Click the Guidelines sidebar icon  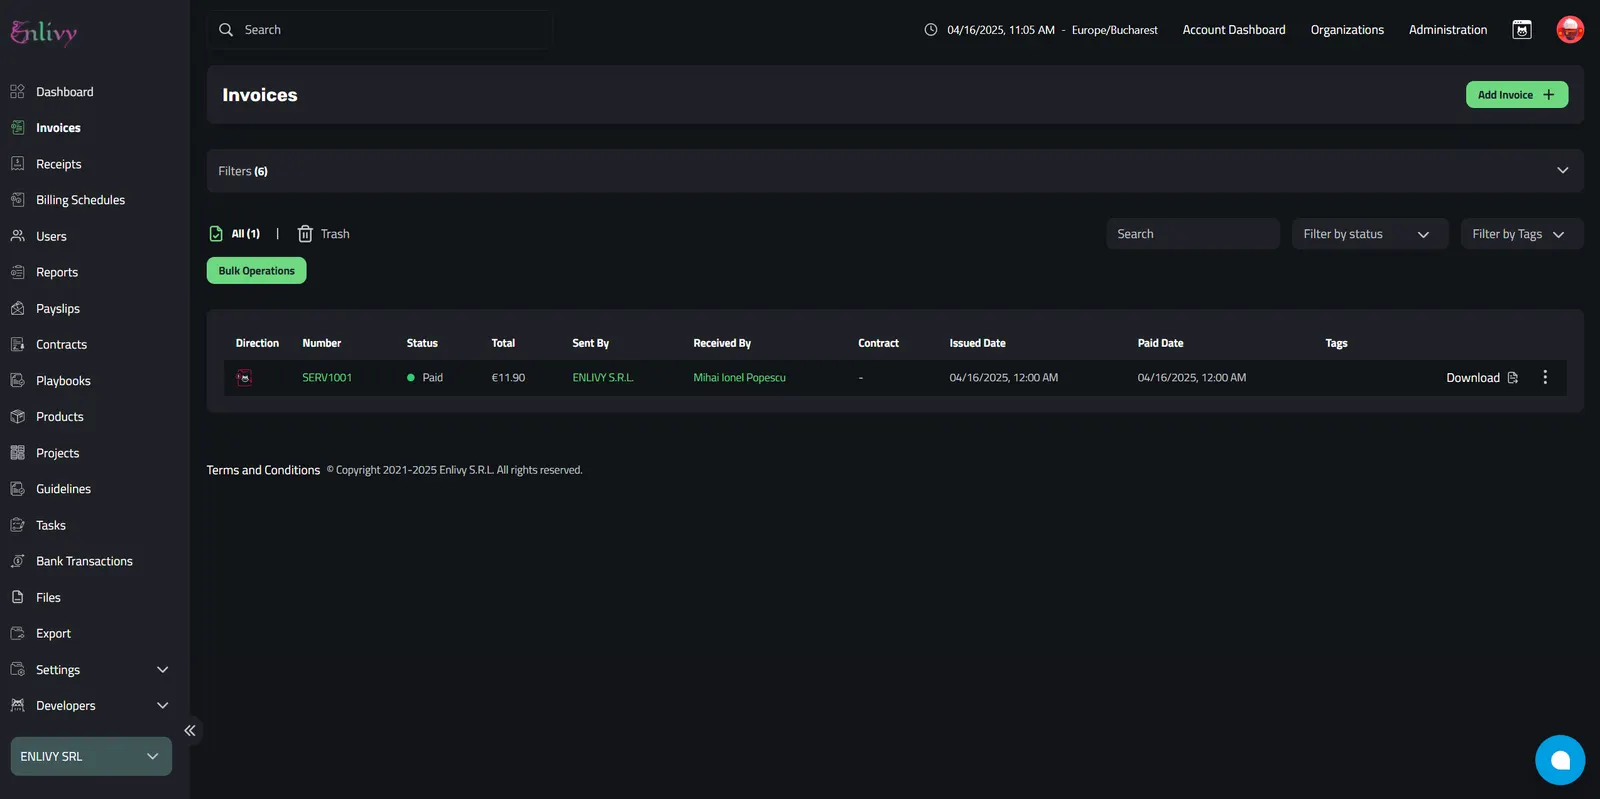[17, 489]
